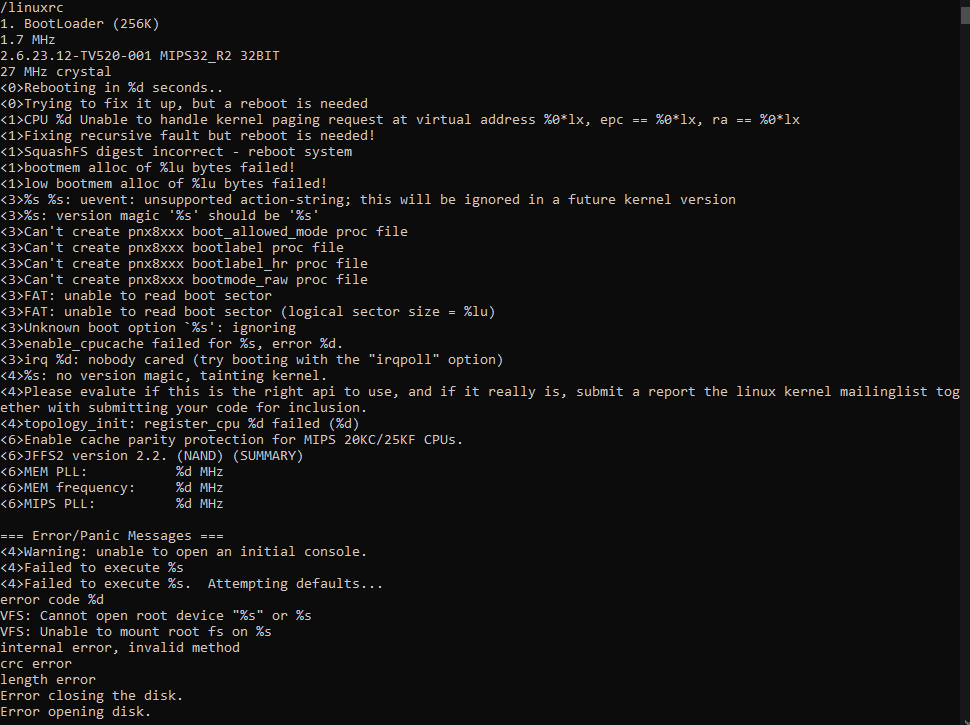970x725 pixels.
Task: Click the 'Error opening disk.' line
Action: click(x=75, y=713)
